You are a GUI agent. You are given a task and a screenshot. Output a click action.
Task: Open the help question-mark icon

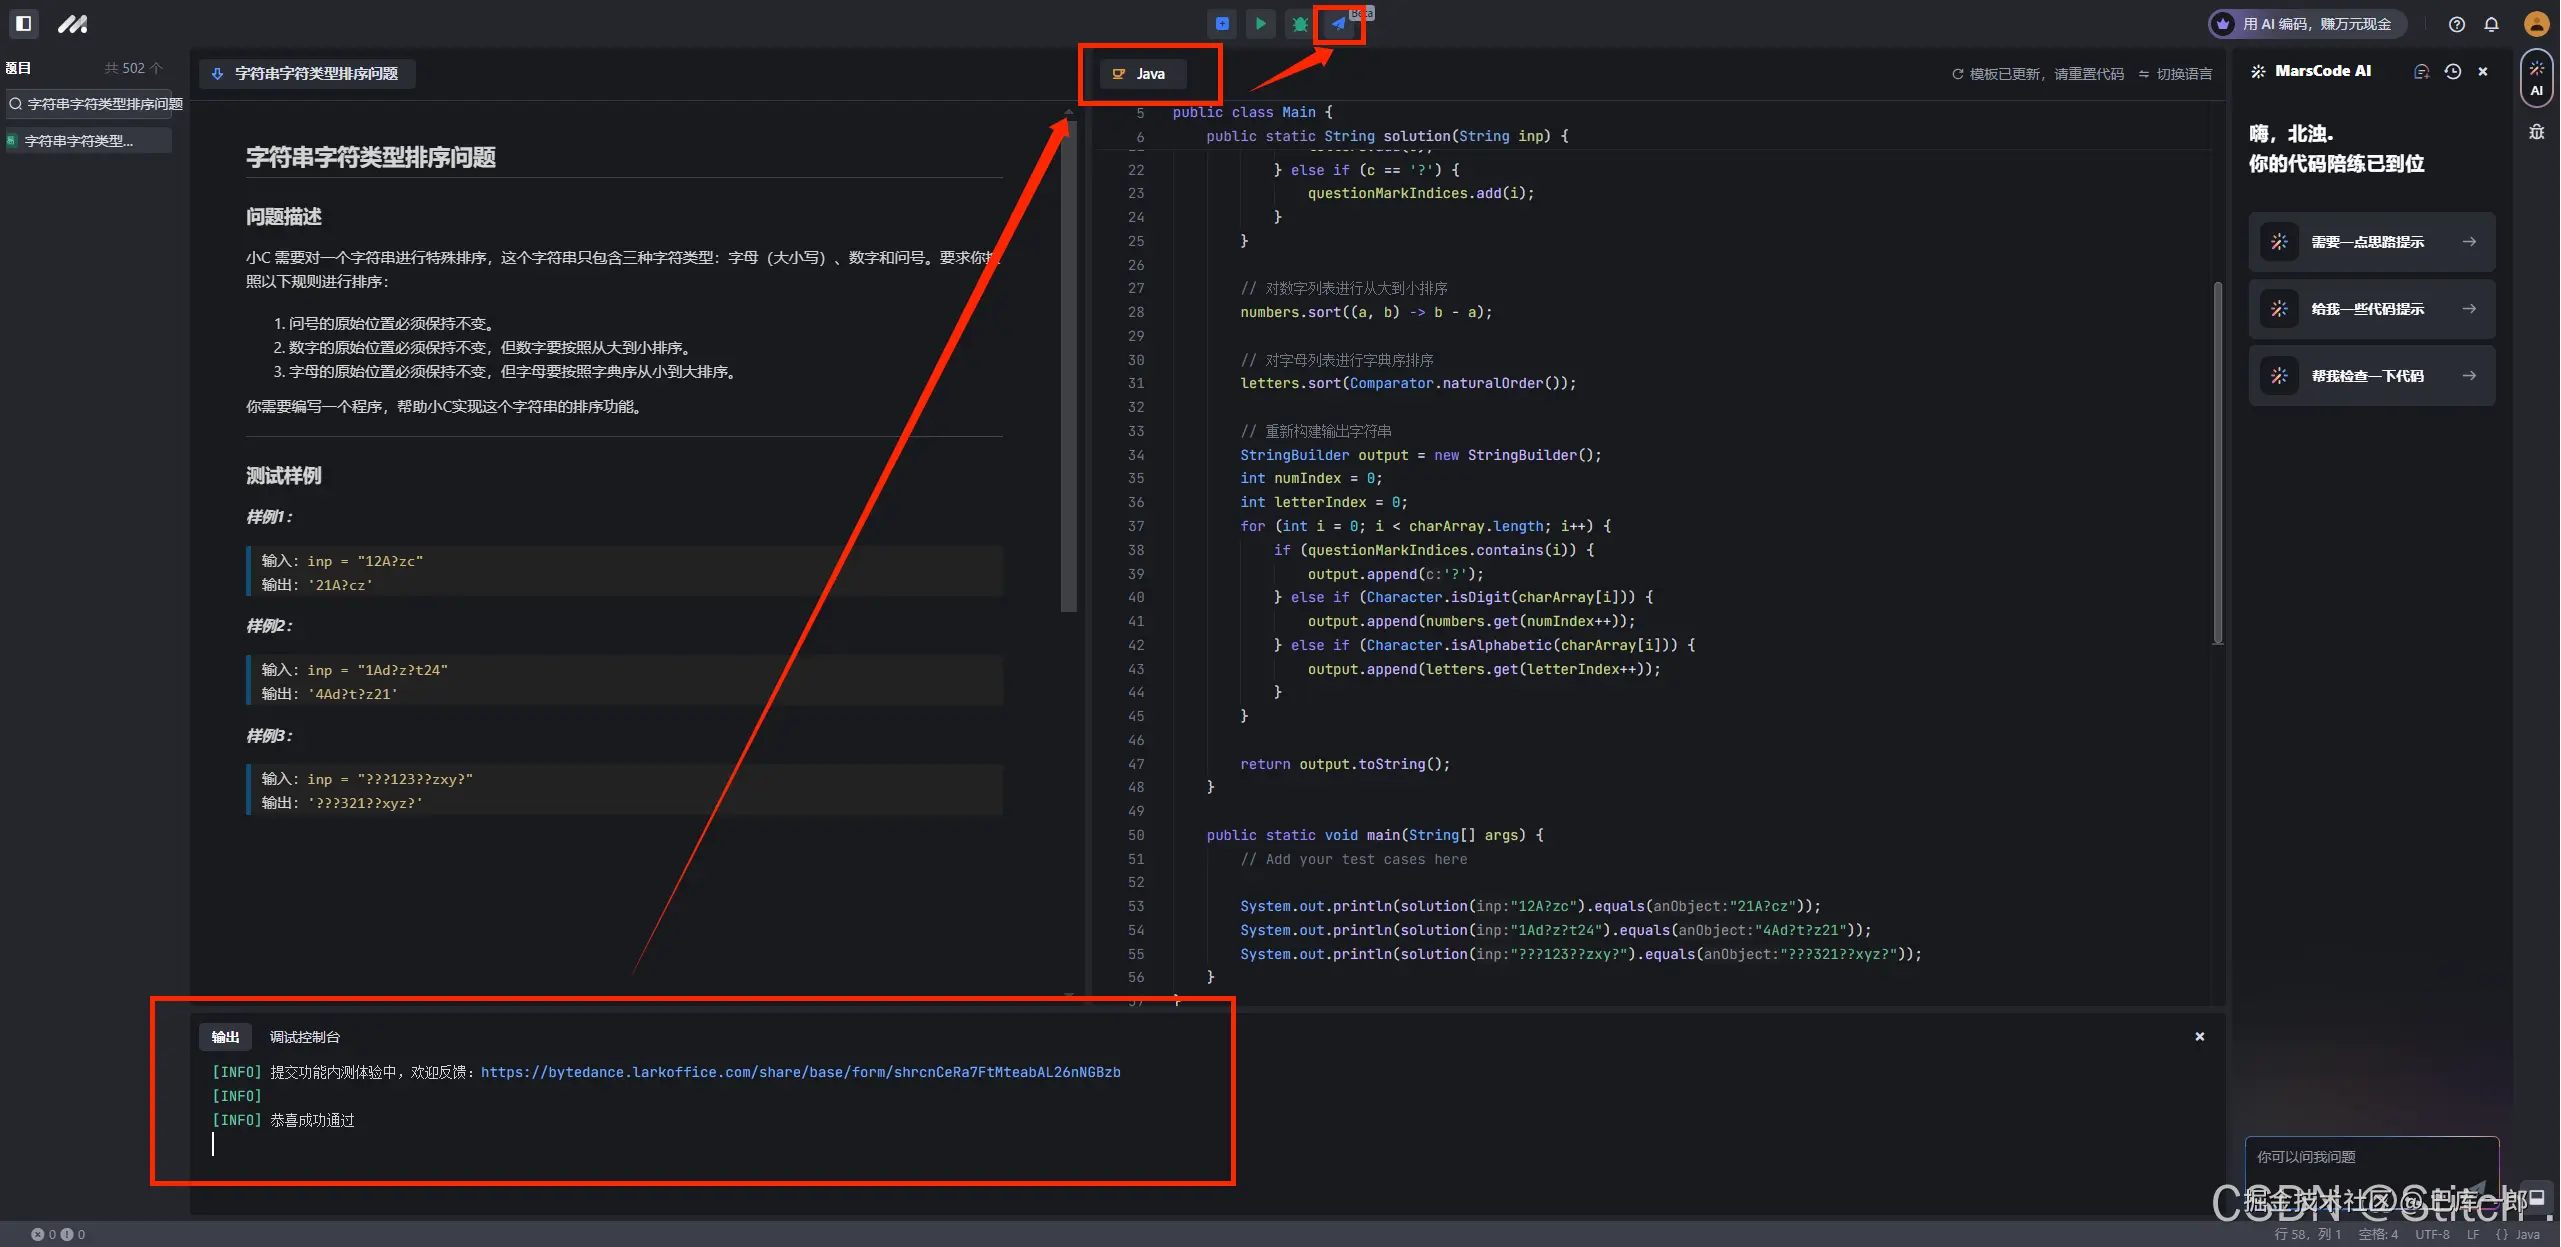click(2456, 24)
